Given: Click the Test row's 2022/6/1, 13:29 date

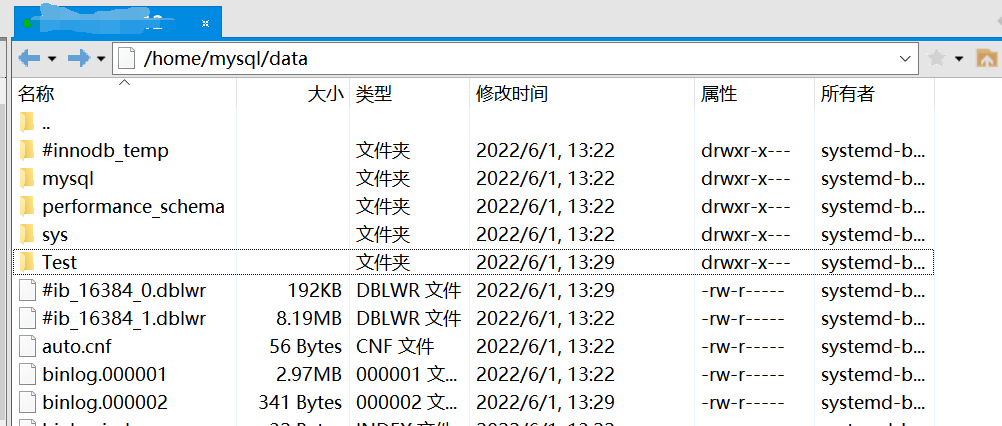Looking at the screenshot, I should [x=545, y=262].
